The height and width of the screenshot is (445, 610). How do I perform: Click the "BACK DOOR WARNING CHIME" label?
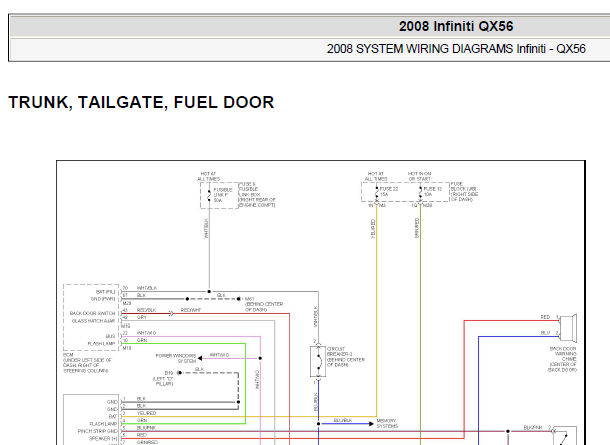click(563, 359)
